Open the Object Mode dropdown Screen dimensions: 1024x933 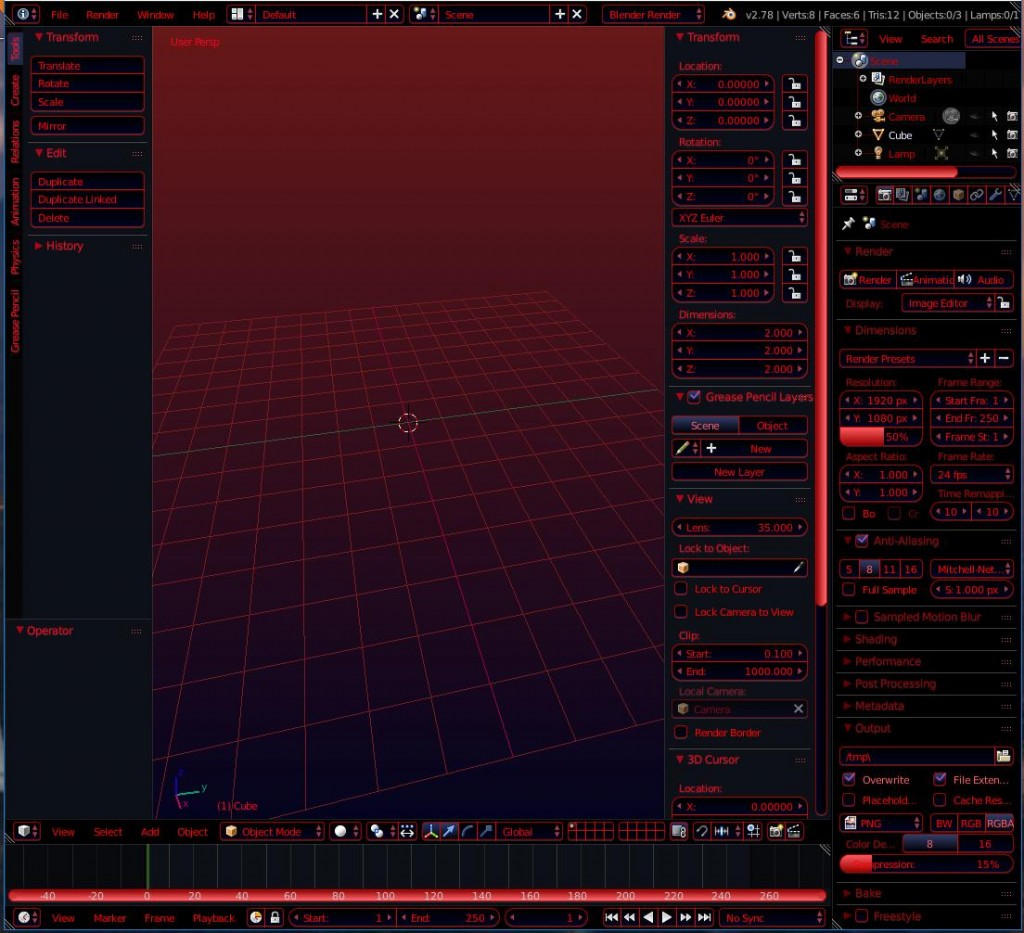pyautogui.click(x=270, y=831)
